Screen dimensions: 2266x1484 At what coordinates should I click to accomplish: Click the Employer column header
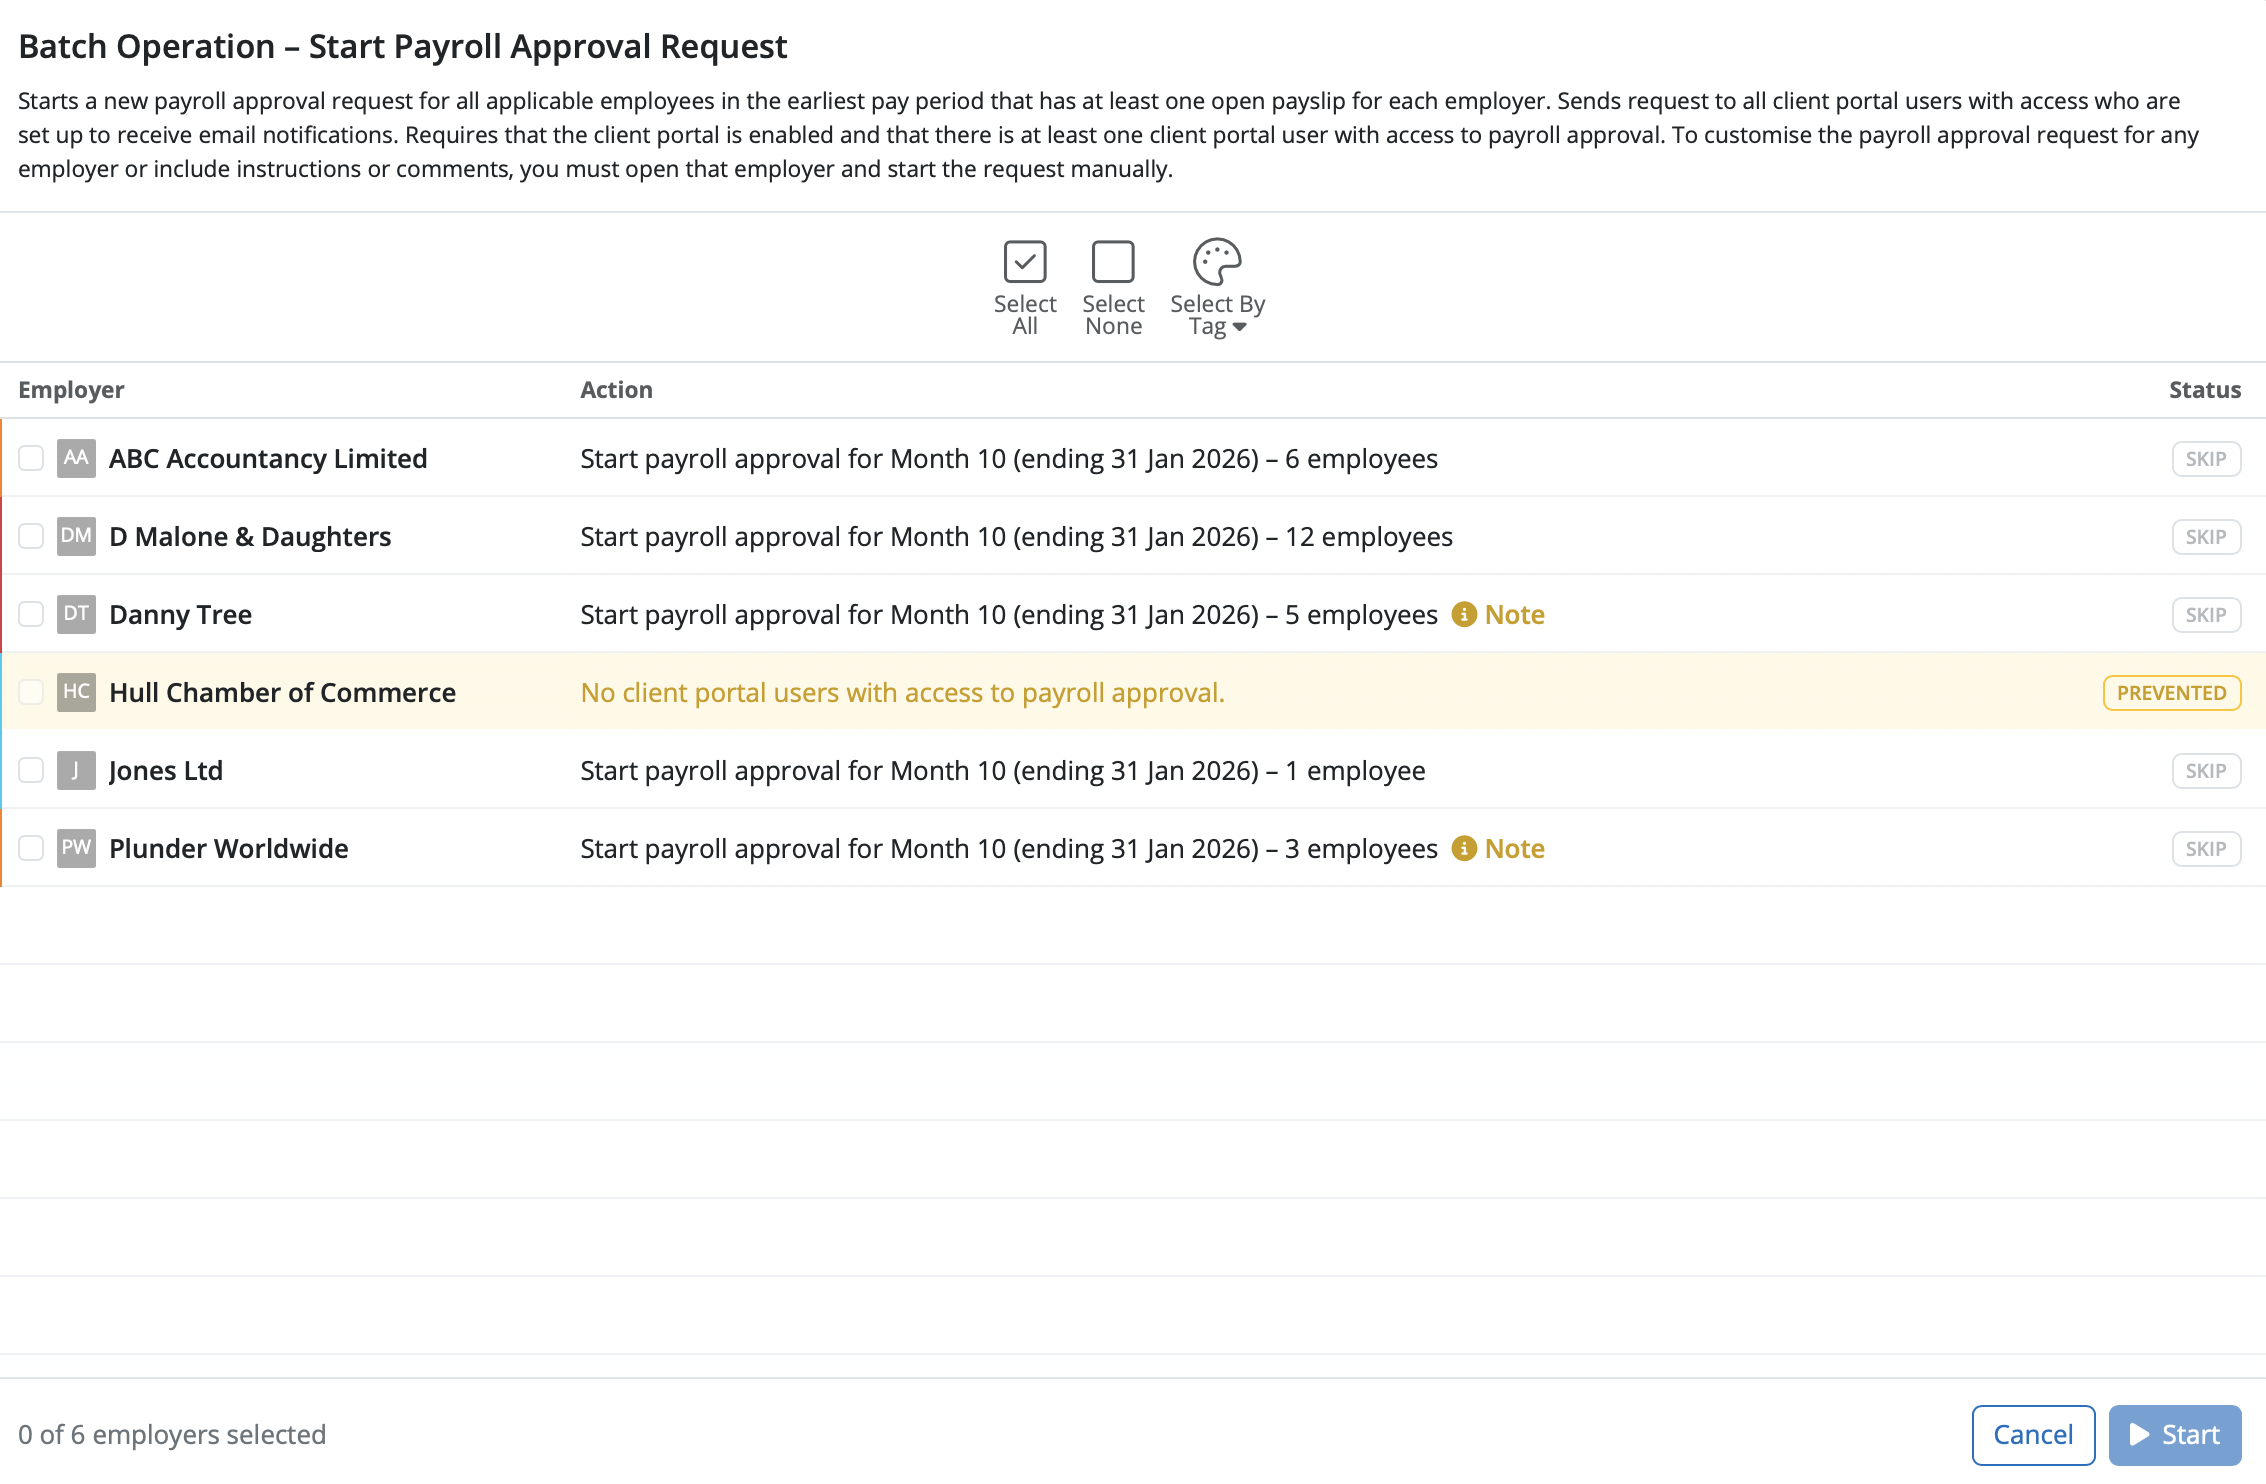coord(71,390)
